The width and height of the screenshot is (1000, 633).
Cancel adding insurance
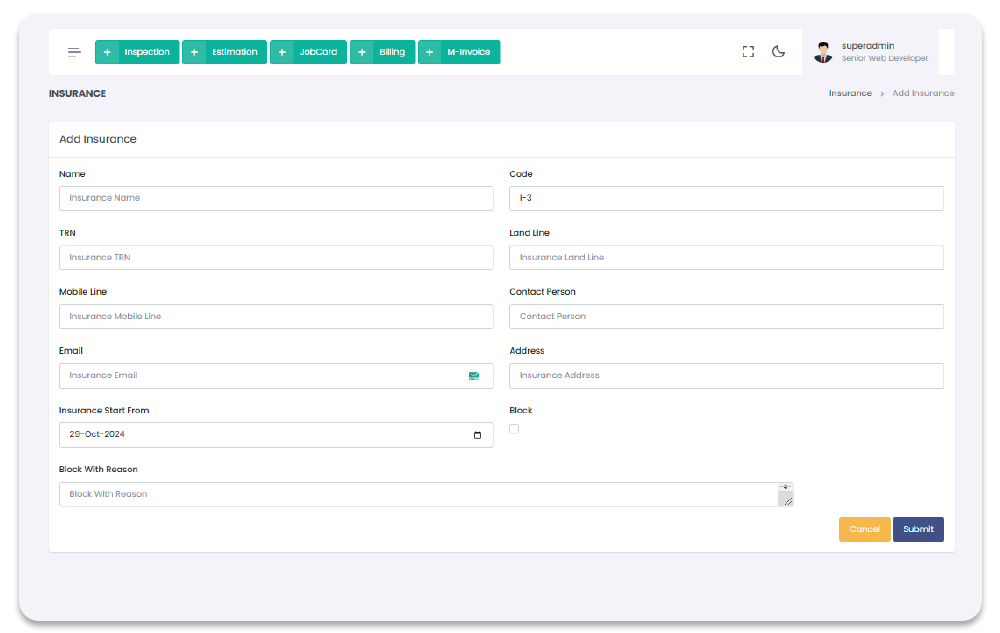pyautogui.click(x=864, y=529)
